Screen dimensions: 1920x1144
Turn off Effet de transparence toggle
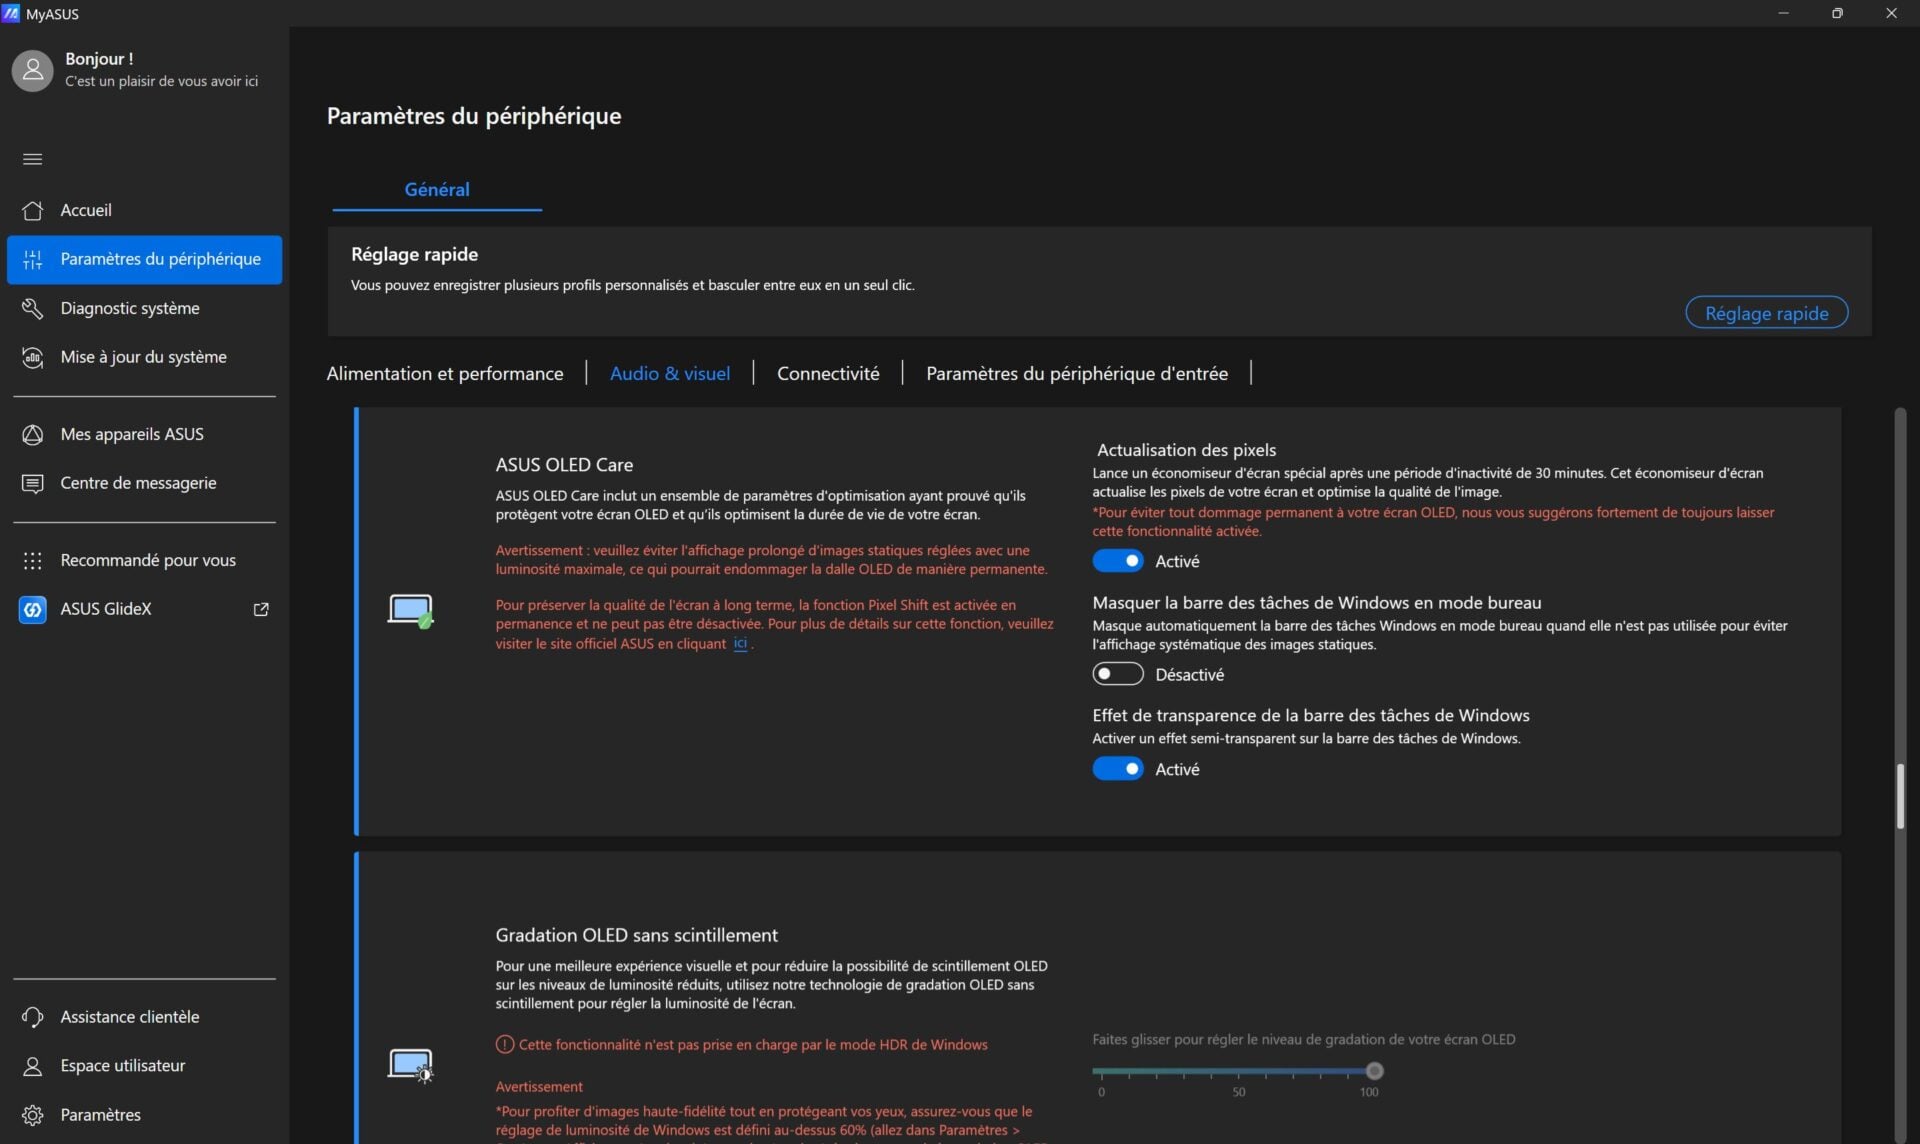(1117, 768)
